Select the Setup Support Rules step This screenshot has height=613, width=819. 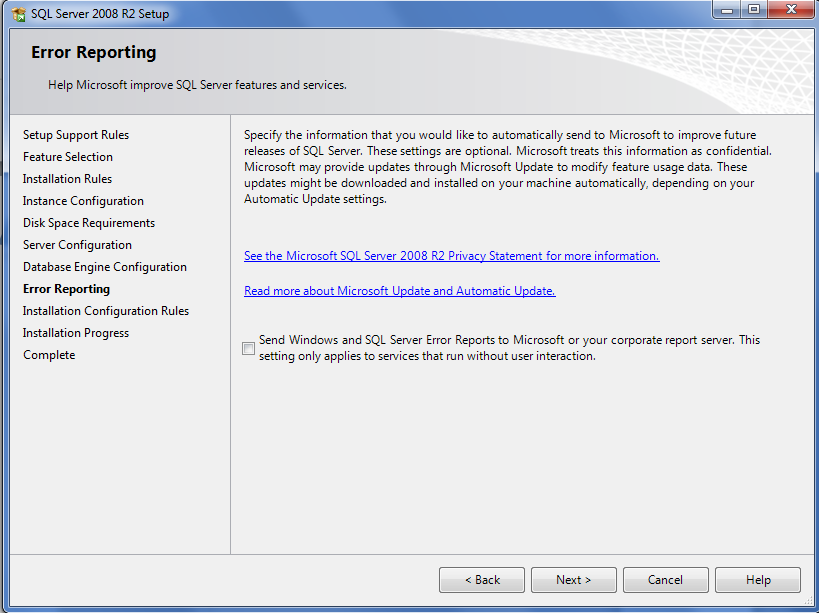(x=76, y=135)
